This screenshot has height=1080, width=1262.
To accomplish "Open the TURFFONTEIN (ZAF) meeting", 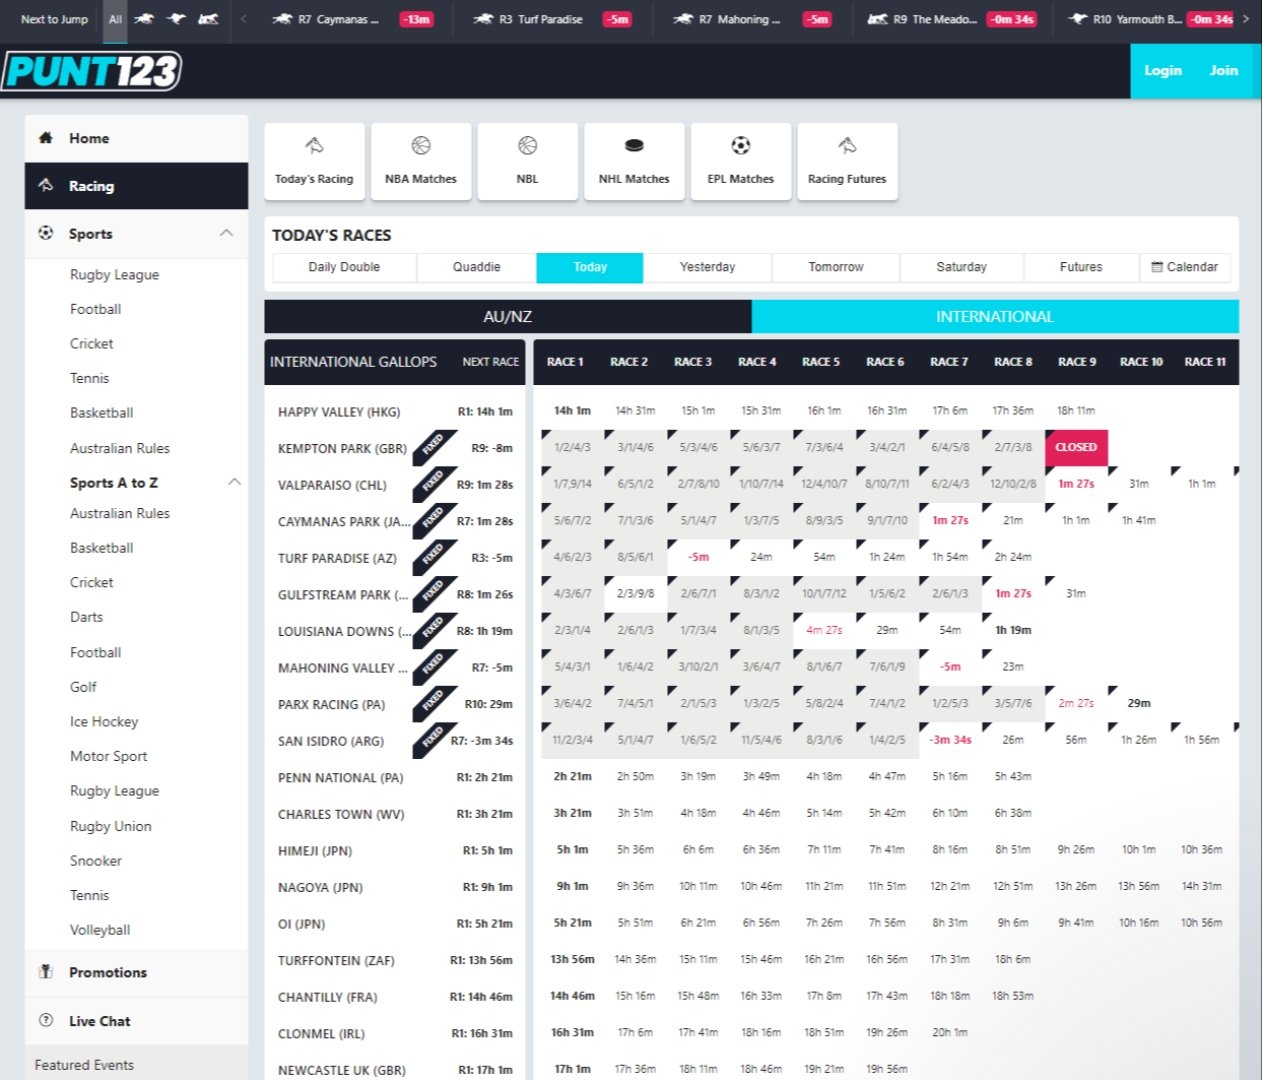I will click(x=336, y=960).
